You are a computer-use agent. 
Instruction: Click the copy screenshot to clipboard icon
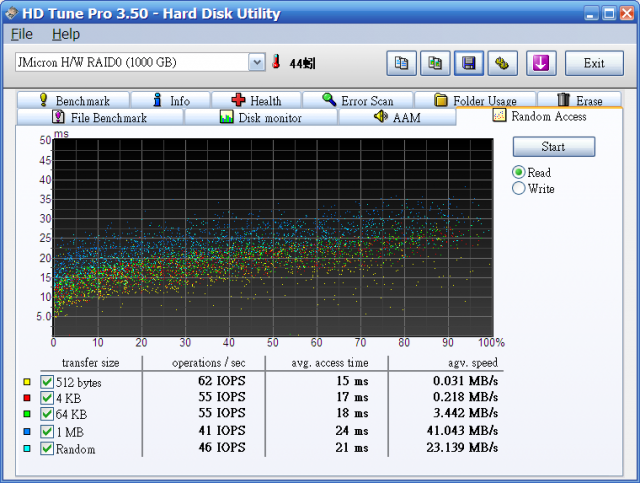tap(434, 63)
